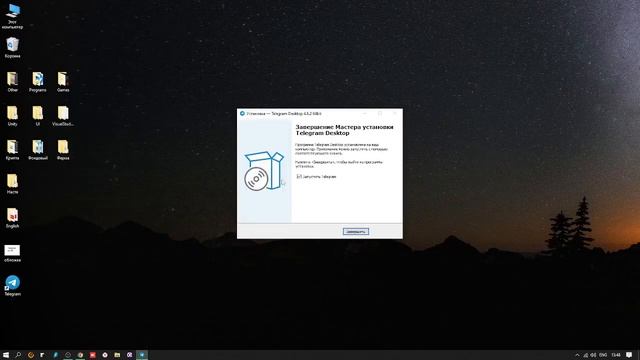Select the Фондовый folder on desktop
This screenshot has width=640, height=360.
[x=38, y=149]
